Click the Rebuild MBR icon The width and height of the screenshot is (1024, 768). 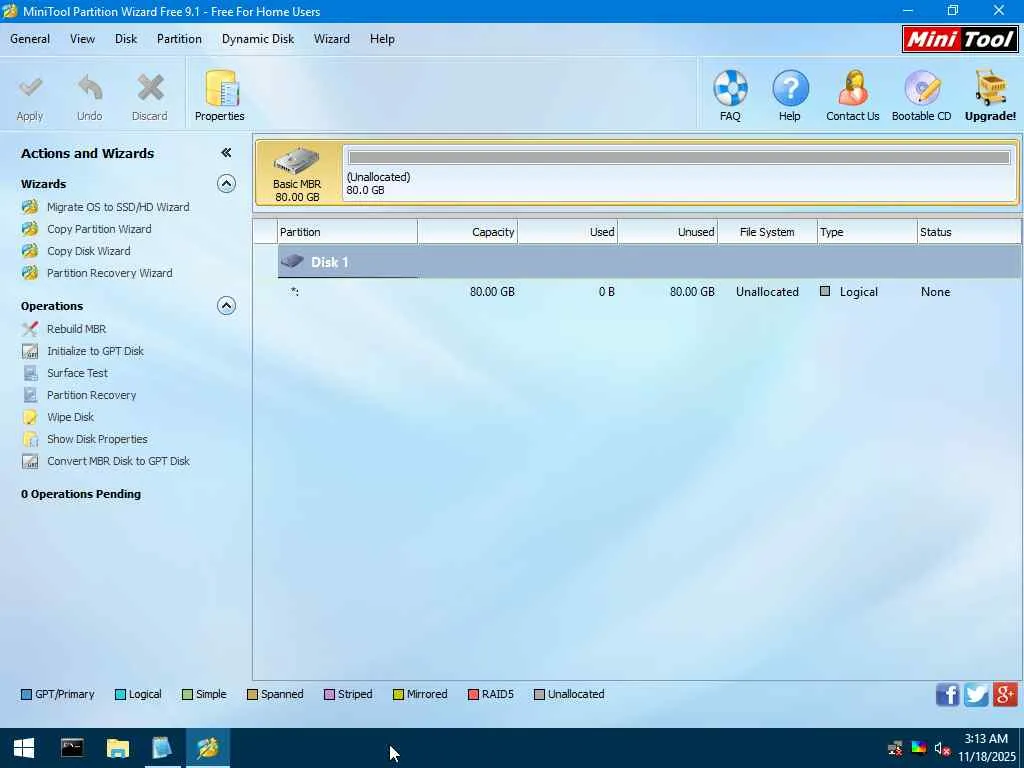(x=30, y=329)
